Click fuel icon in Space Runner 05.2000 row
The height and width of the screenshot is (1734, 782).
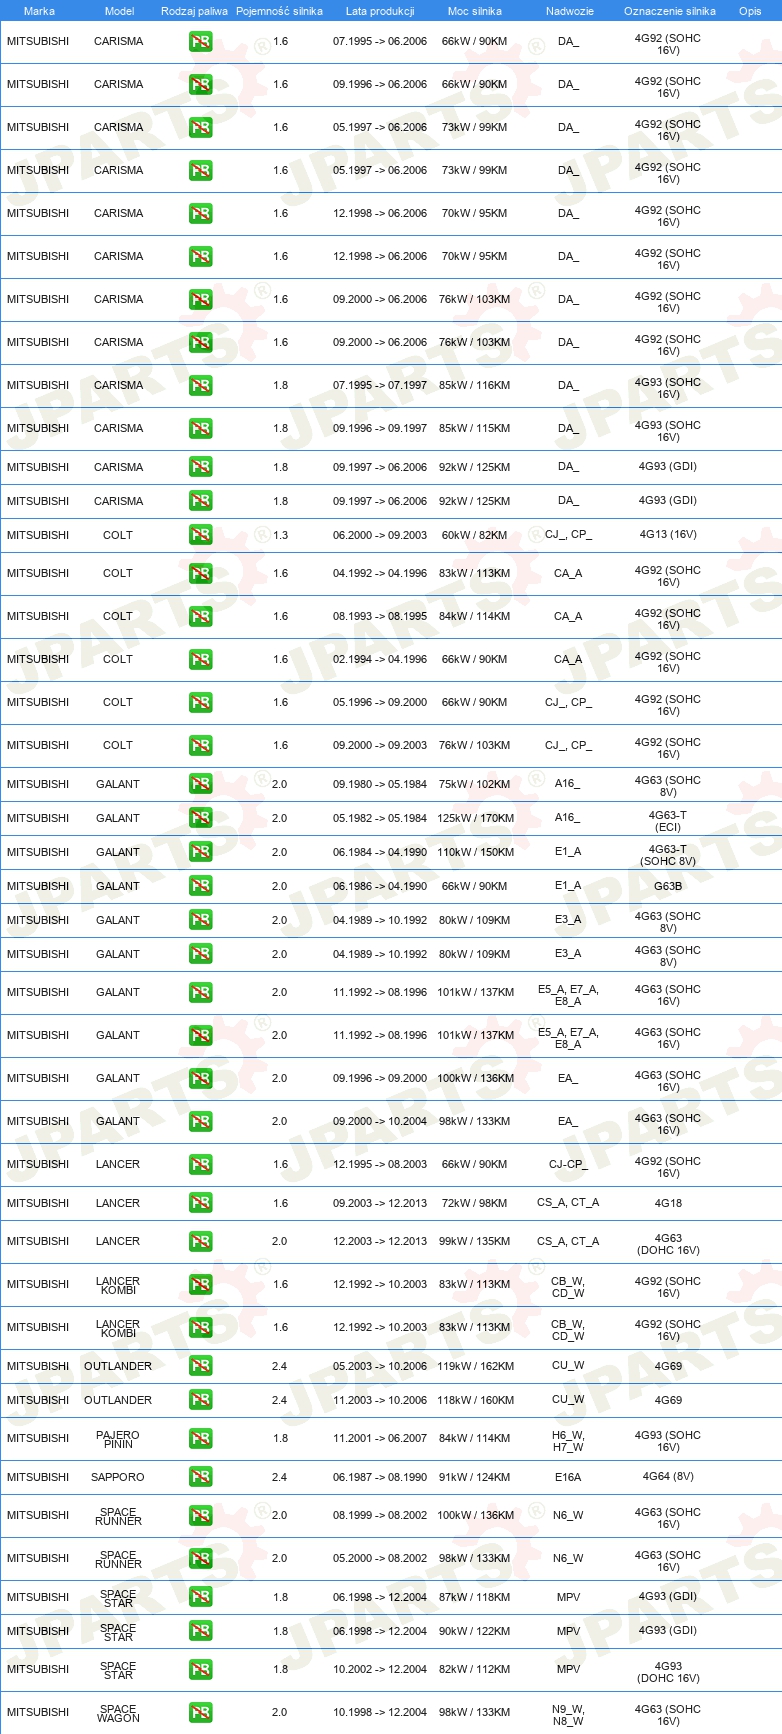coord(200,1559)
